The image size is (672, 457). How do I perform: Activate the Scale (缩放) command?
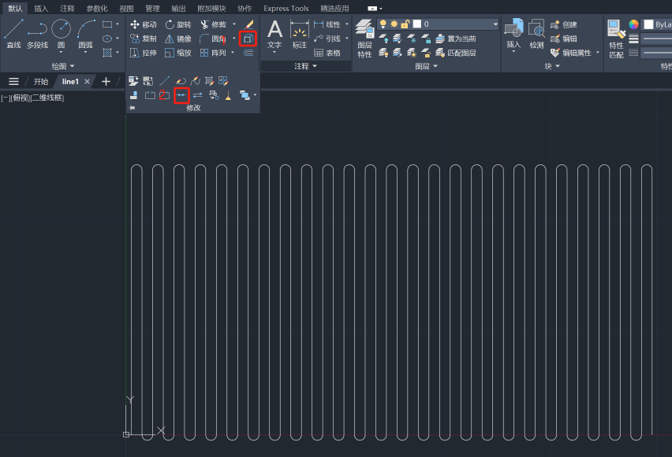click(x=178, y=53)
